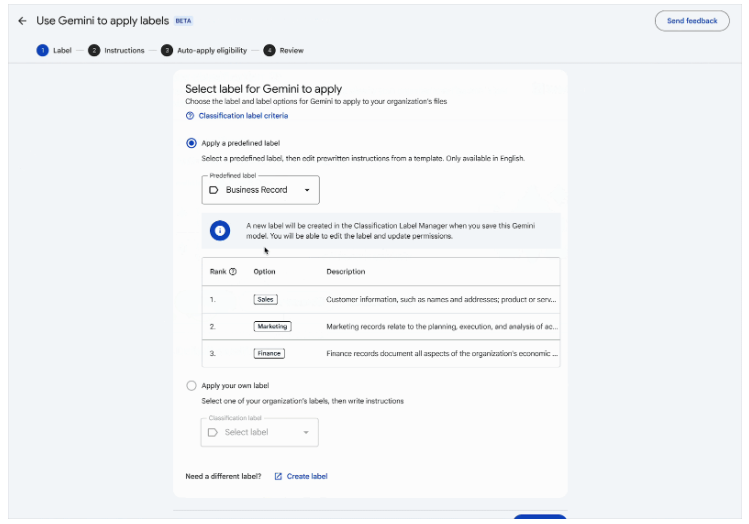Click the Rank column header text
Screen dimensions: 749x524
(218, 271)
